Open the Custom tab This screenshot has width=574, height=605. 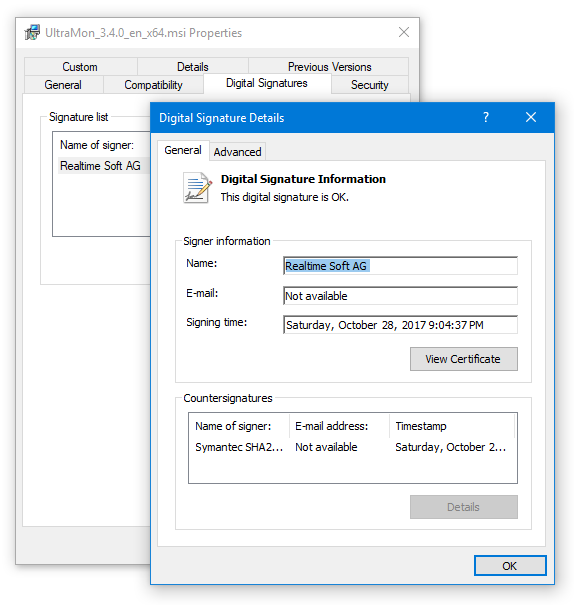(x=80, y=67)
